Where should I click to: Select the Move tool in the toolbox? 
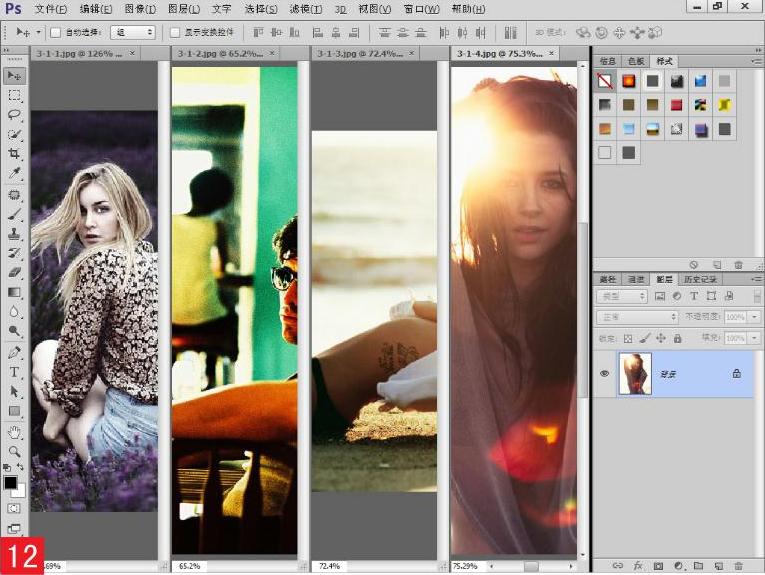click(x=14, y=76)
